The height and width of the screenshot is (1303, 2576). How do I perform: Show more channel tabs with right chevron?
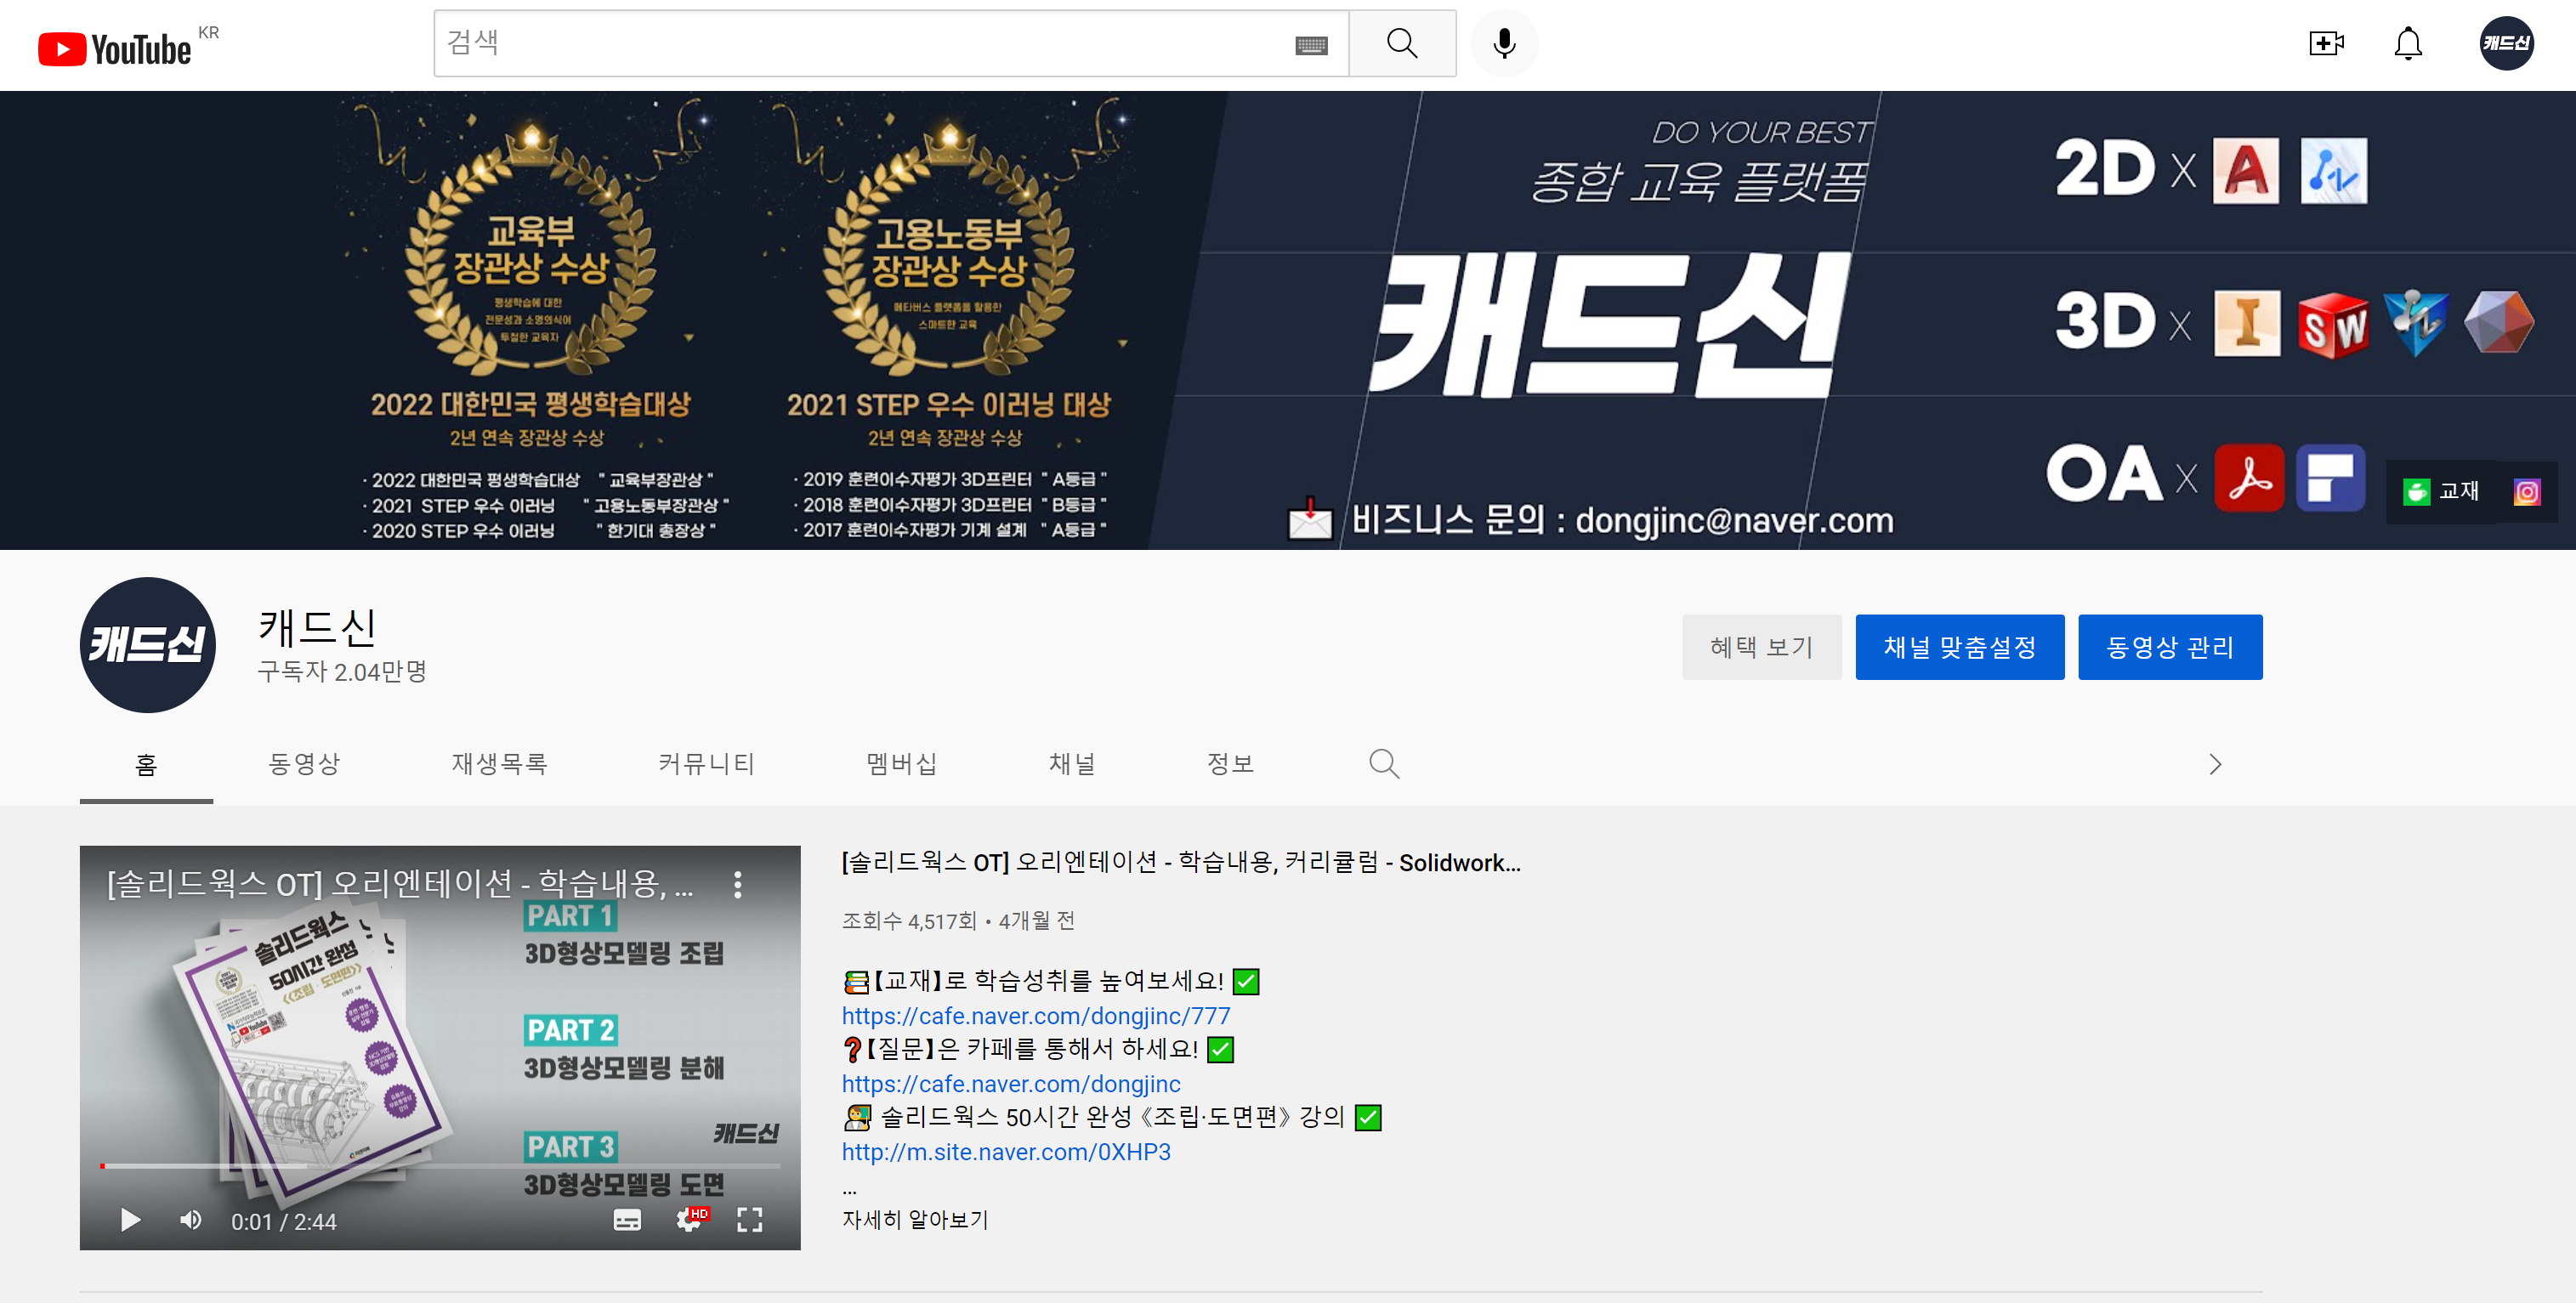(x=2215, y=764)
